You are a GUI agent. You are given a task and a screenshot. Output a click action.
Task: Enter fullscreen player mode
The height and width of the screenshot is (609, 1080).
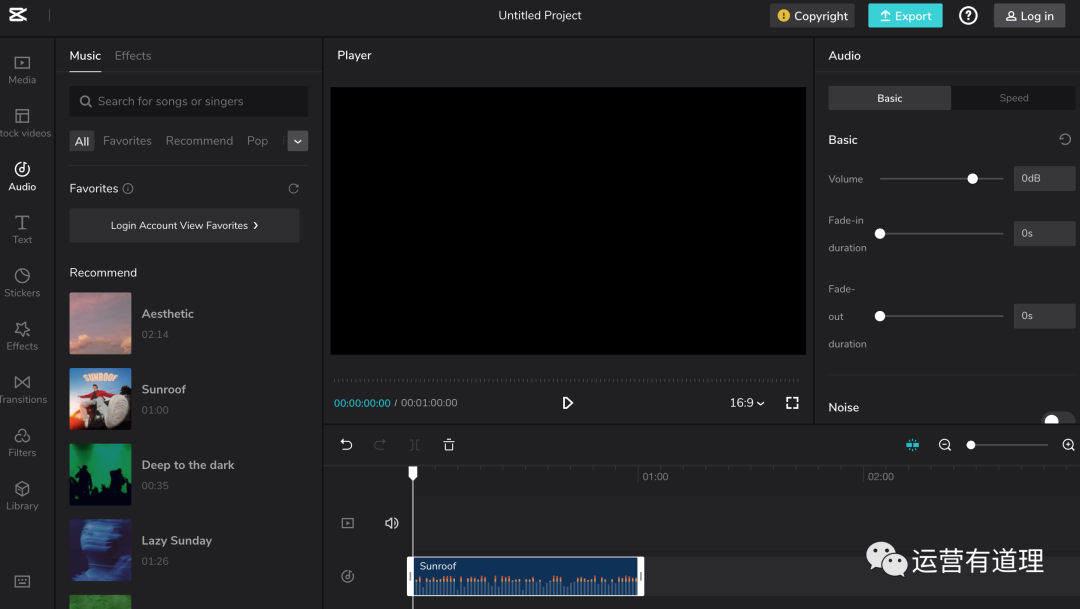coord(792,403)
